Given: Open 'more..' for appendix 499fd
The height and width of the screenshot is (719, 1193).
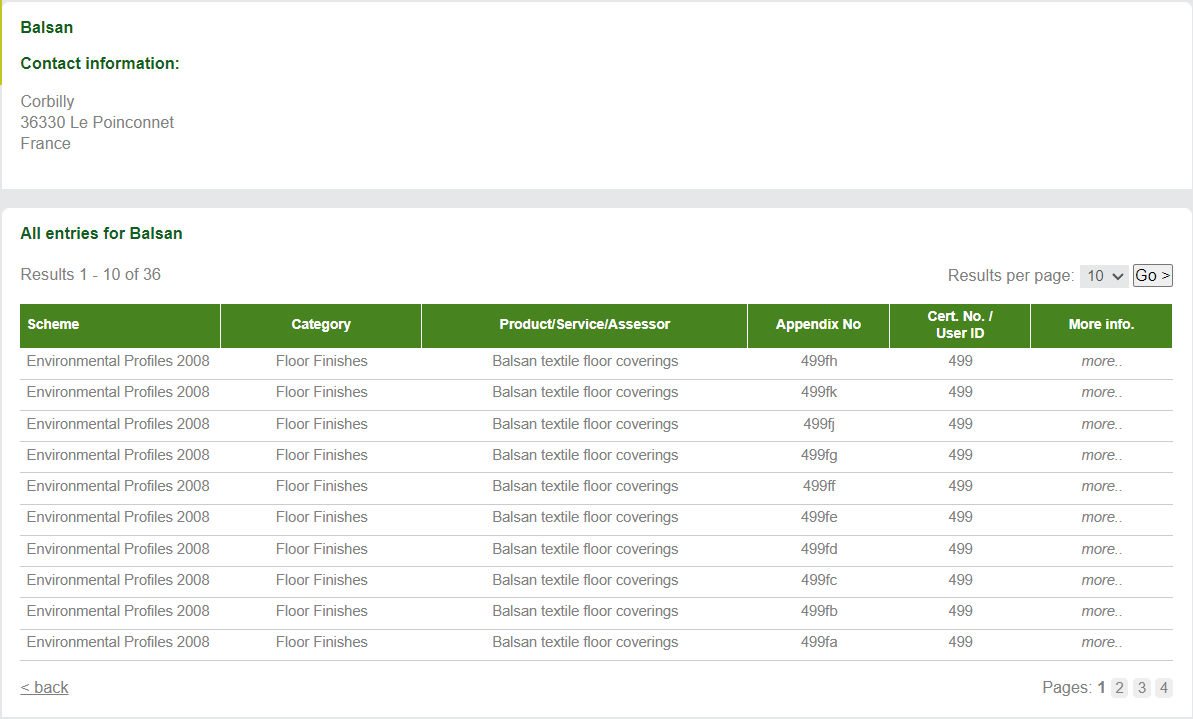Looking at the screenshot, I should 1101,549.
